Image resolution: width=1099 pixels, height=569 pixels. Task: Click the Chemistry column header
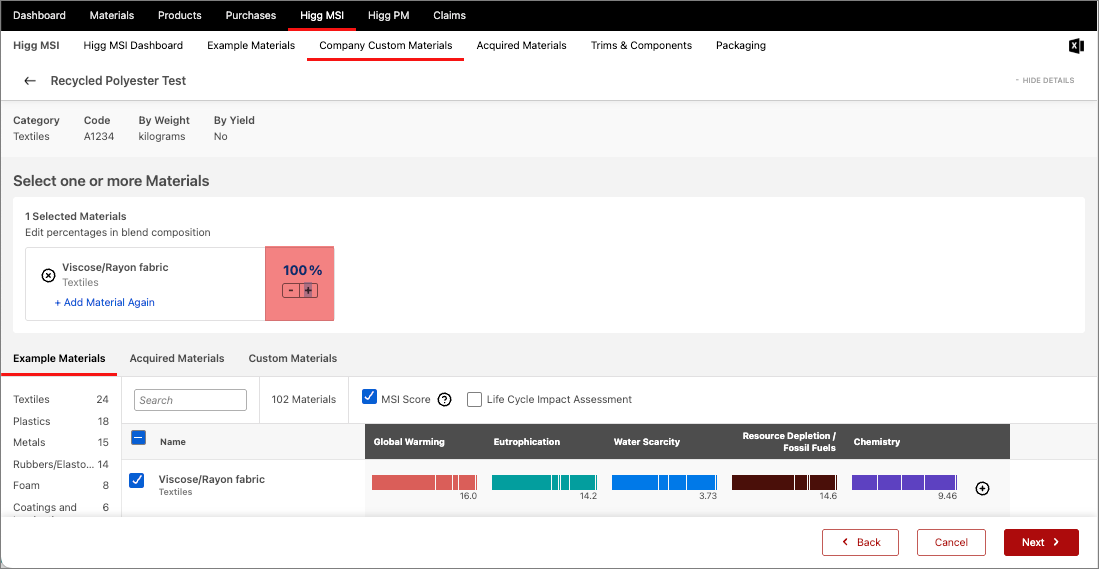[877, 442]
